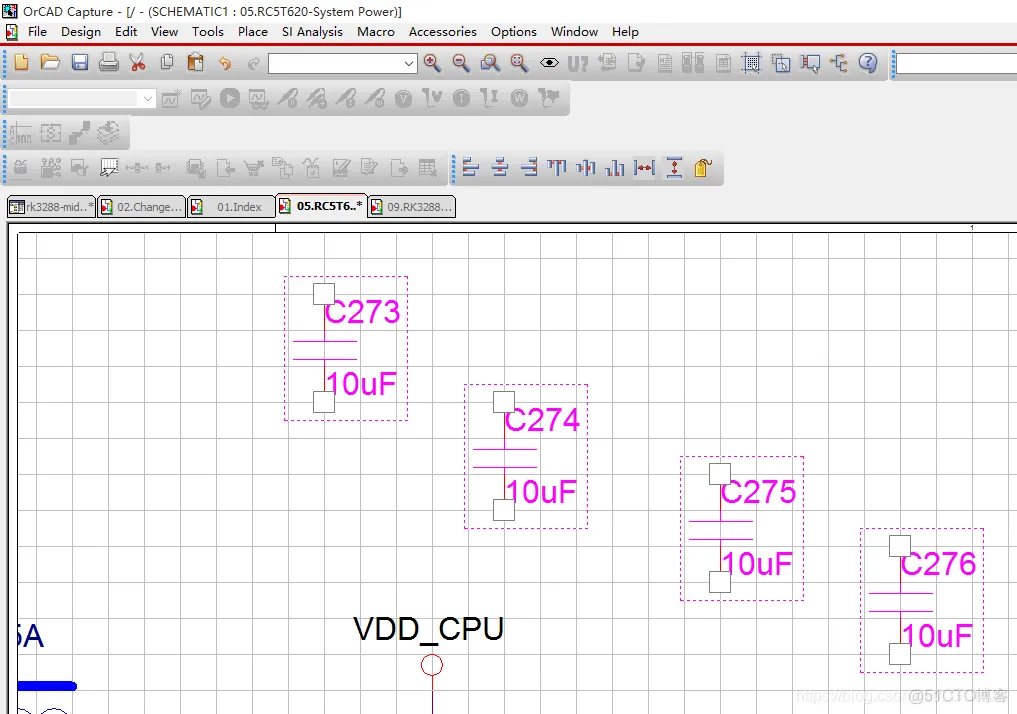Select the C273 reference label

(x=363, y=312)
